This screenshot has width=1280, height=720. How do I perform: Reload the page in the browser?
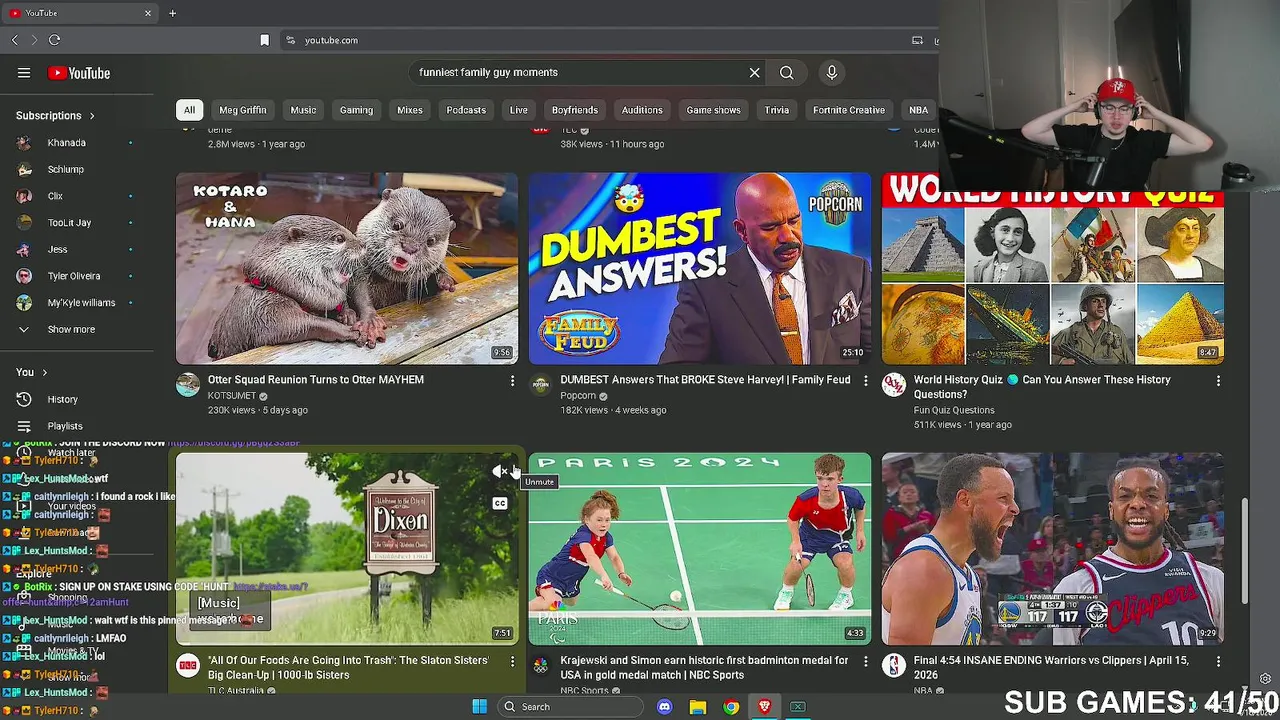(x=54, y=40)
